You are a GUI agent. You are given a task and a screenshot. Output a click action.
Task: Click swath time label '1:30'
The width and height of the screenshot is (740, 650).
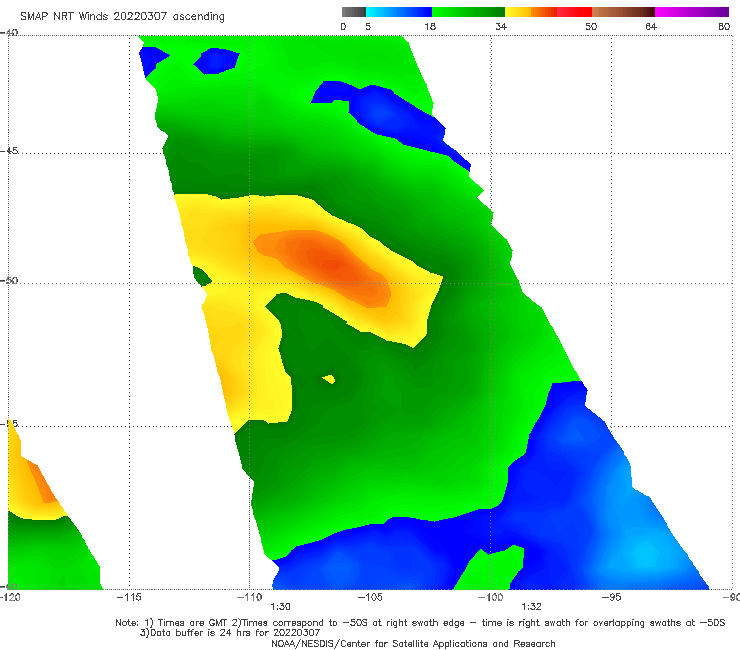tap(280, 607)
